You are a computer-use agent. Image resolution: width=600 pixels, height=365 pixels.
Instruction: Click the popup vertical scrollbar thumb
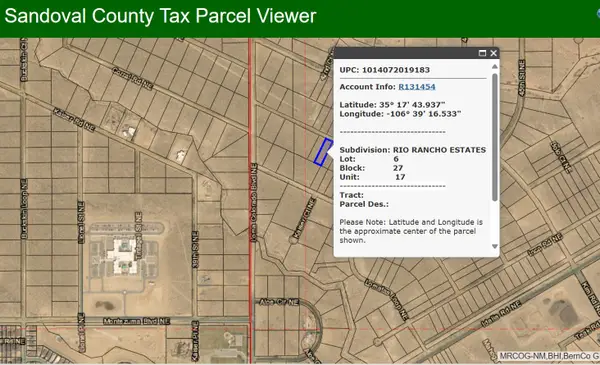pyautogui.click(x=495, y=137)
